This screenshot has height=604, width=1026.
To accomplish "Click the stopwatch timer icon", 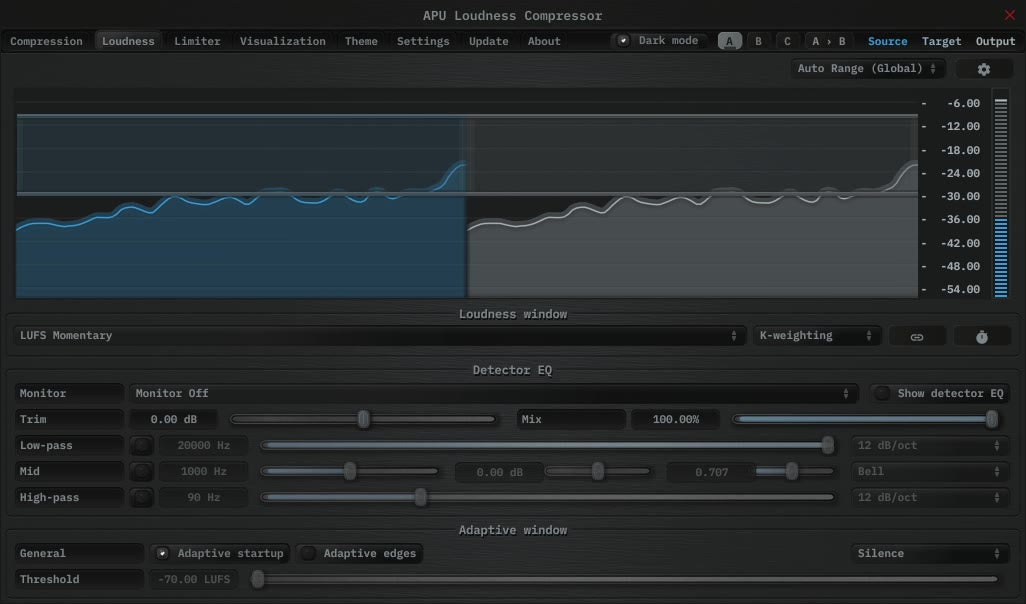I will click(x=982, y=336).
